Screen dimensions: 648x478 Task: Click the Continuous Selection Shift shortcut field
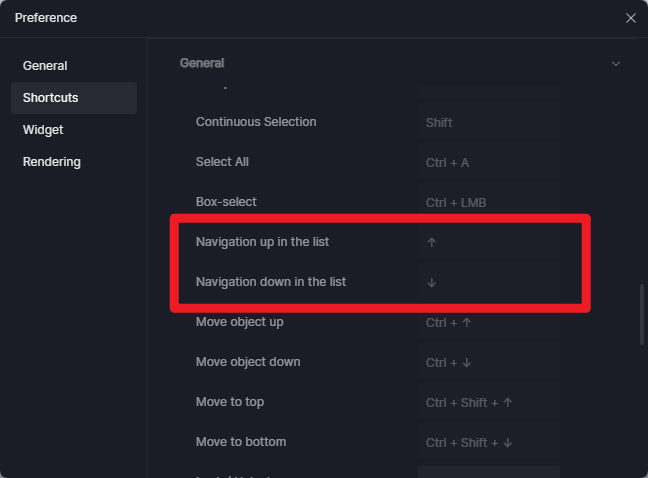point(488,122)
